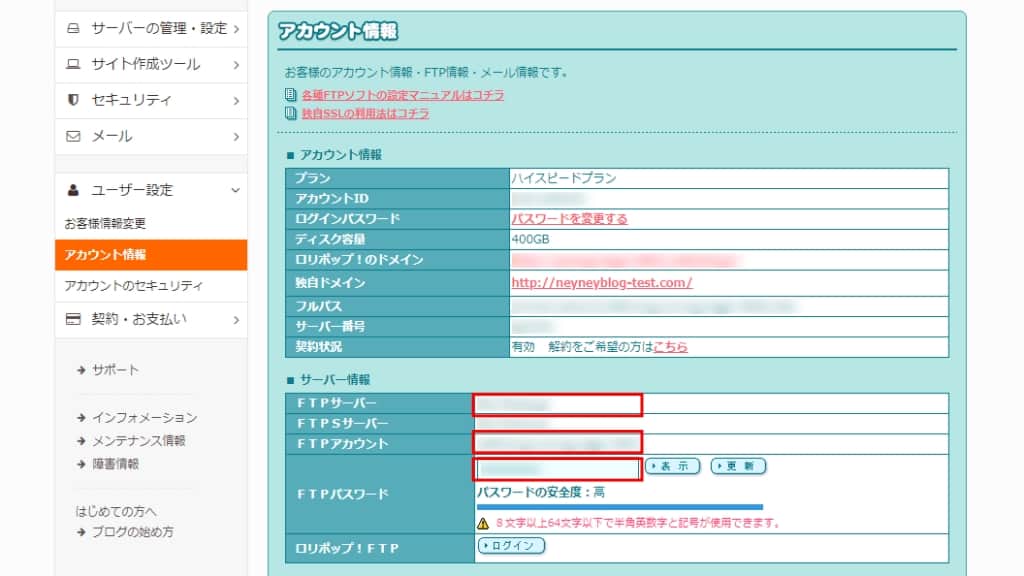This screenshot has width=1024, height=576.
Task: Open インフォメーション from the sidebar
Action: pyautogui.click(x=144, y=418)
